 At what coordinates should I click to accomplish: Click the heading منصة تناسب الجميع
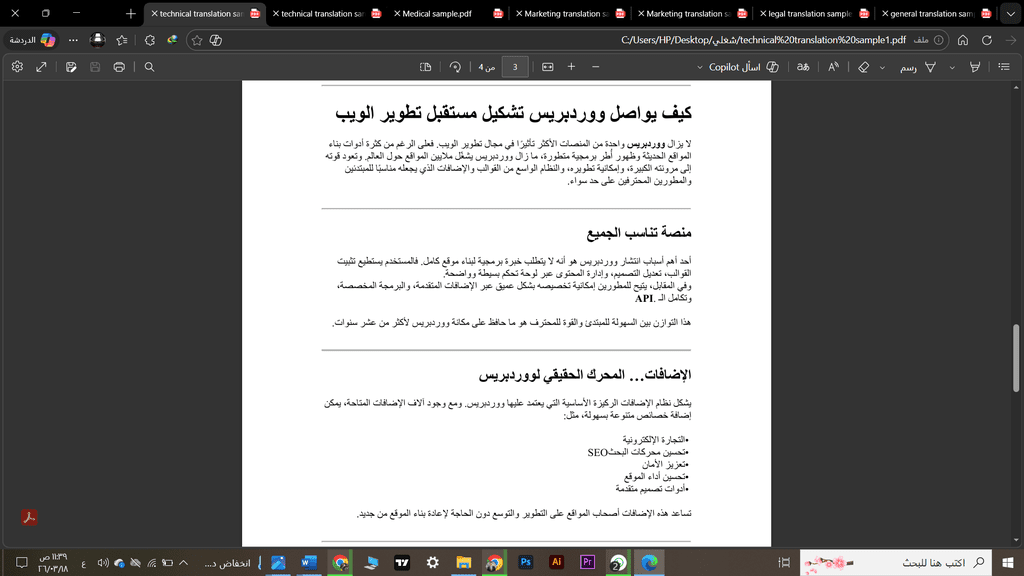[639, 232]
